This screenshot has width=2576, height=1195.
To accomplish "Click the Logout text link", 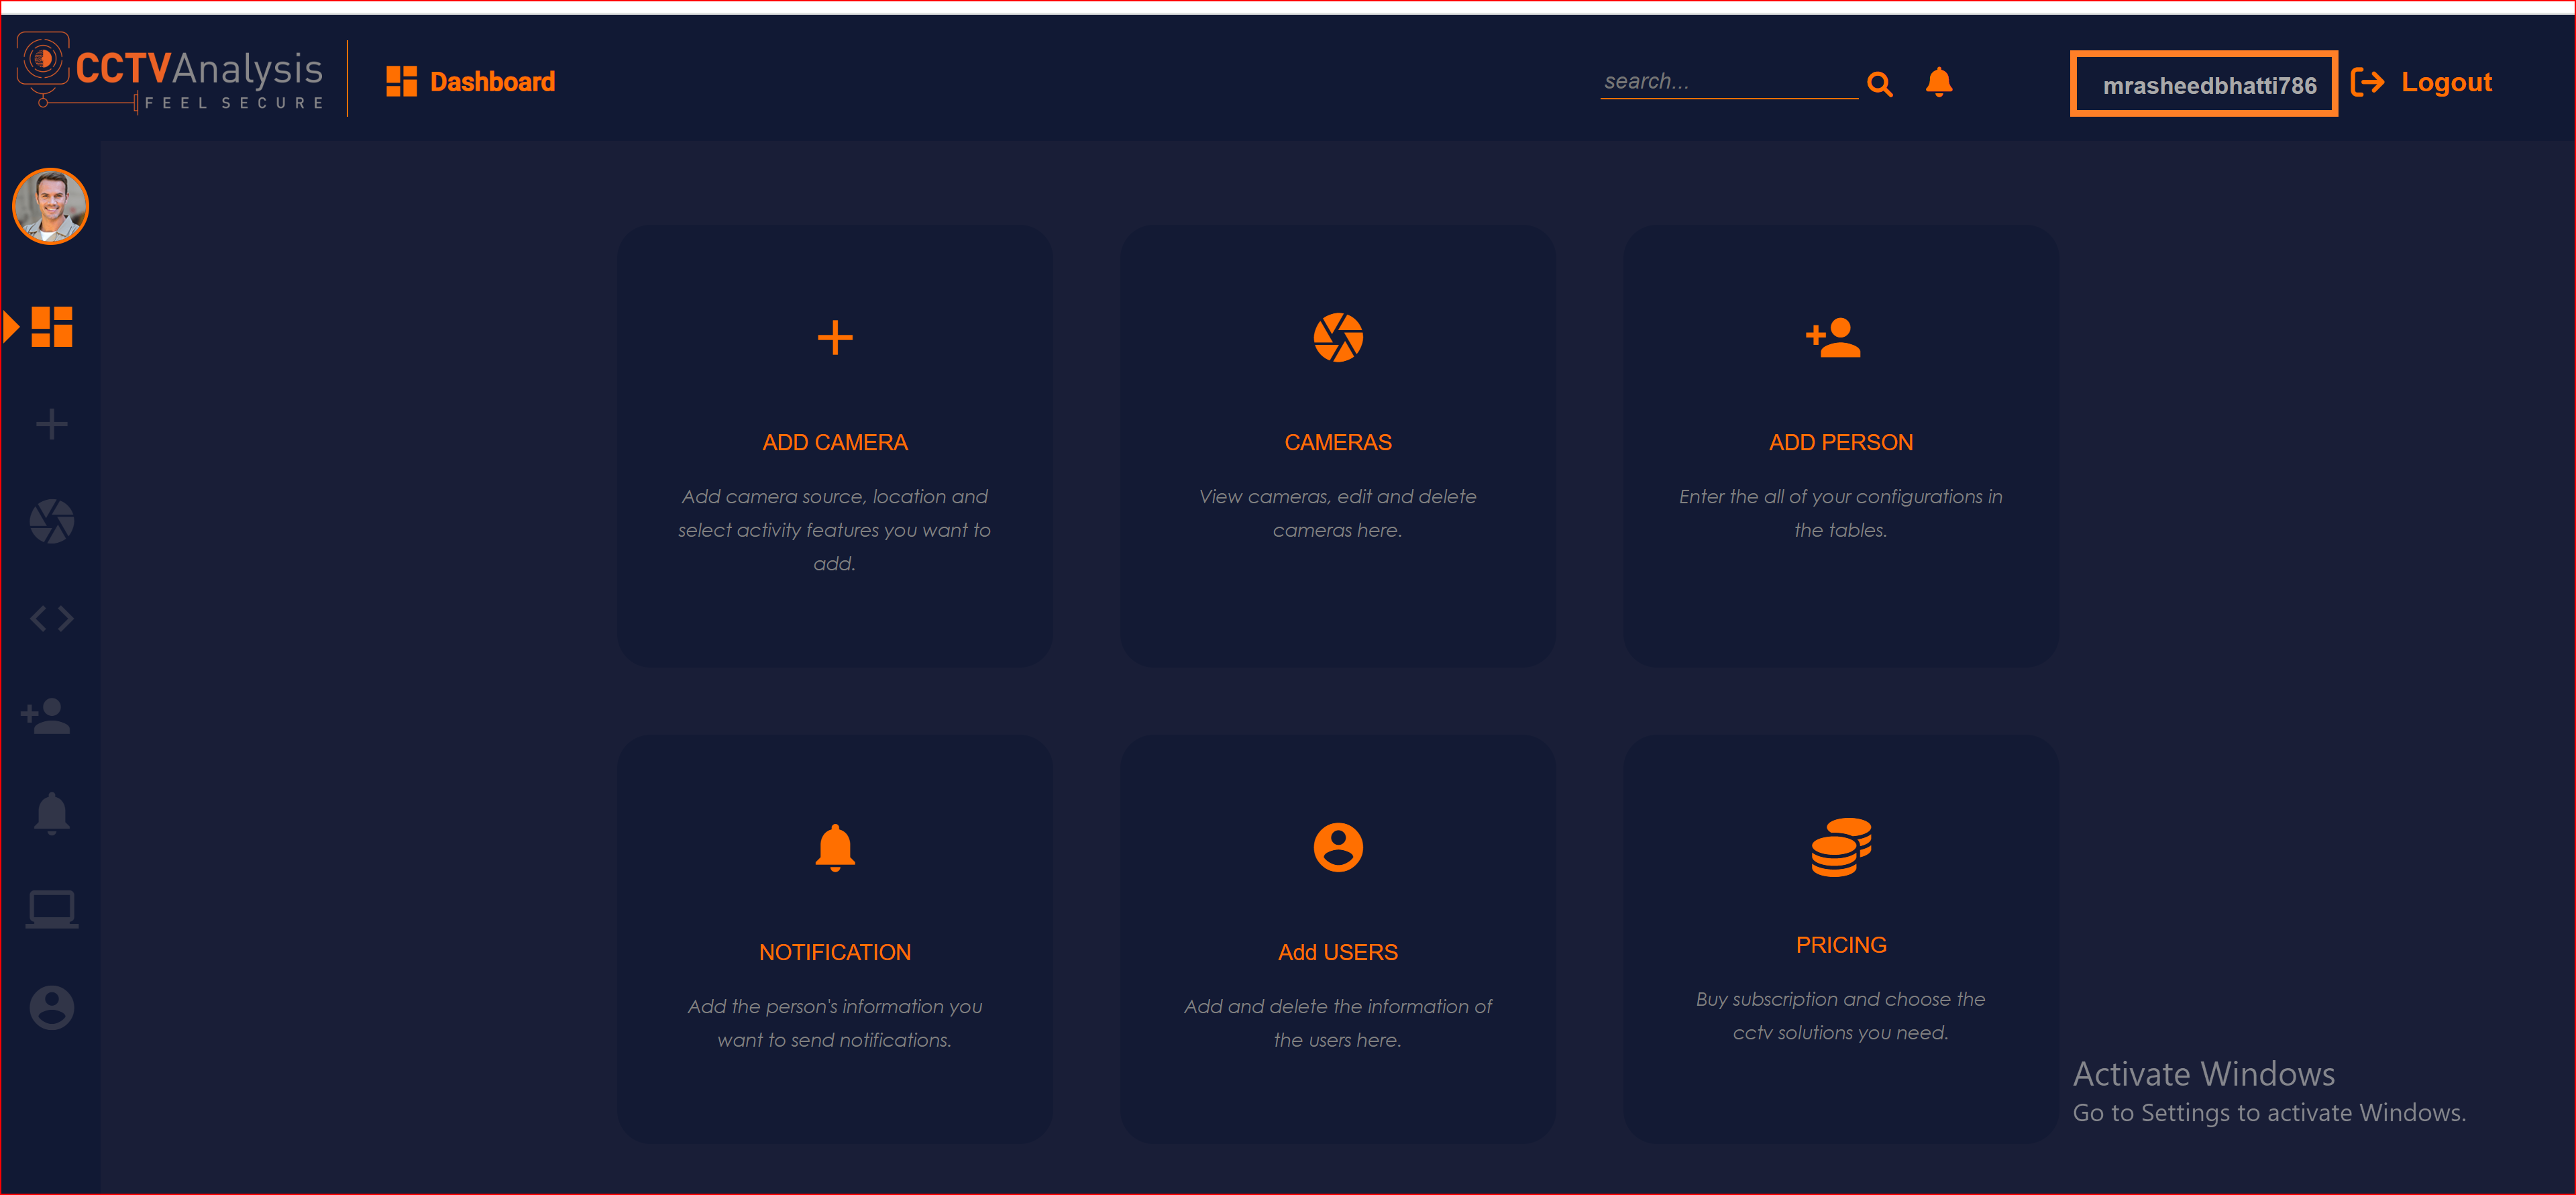I will tap(2446, 82).
